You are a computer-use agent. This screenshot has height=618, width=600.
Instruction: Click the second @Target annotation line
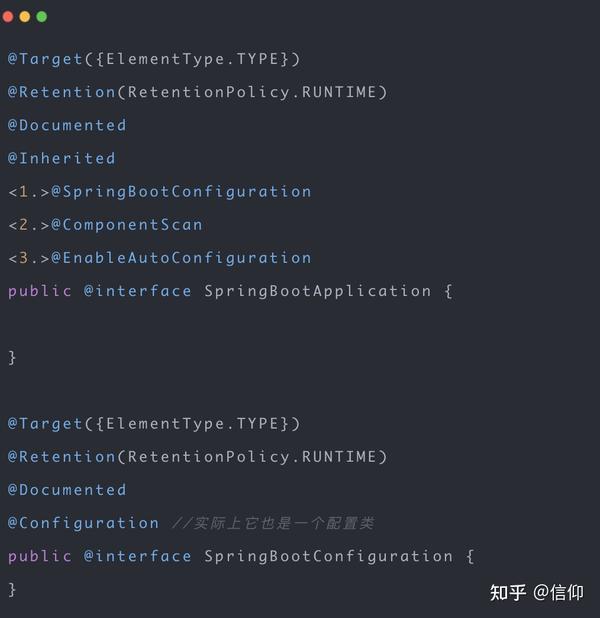point(154,424)
